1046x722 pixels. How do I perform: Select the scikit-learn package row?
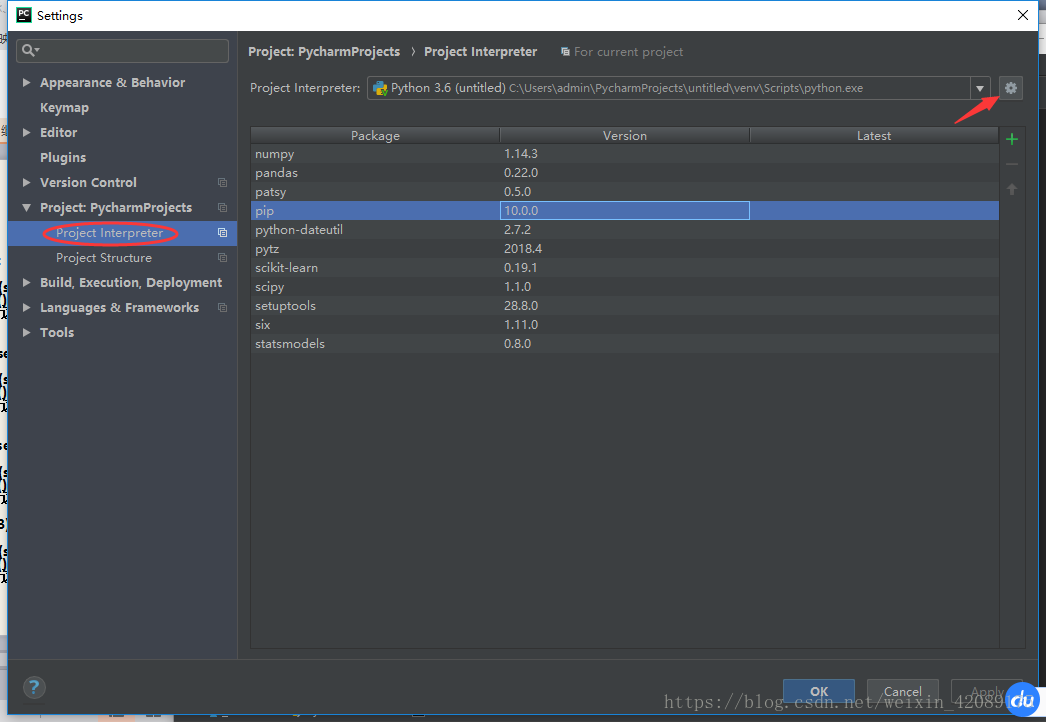coord(624,268)
